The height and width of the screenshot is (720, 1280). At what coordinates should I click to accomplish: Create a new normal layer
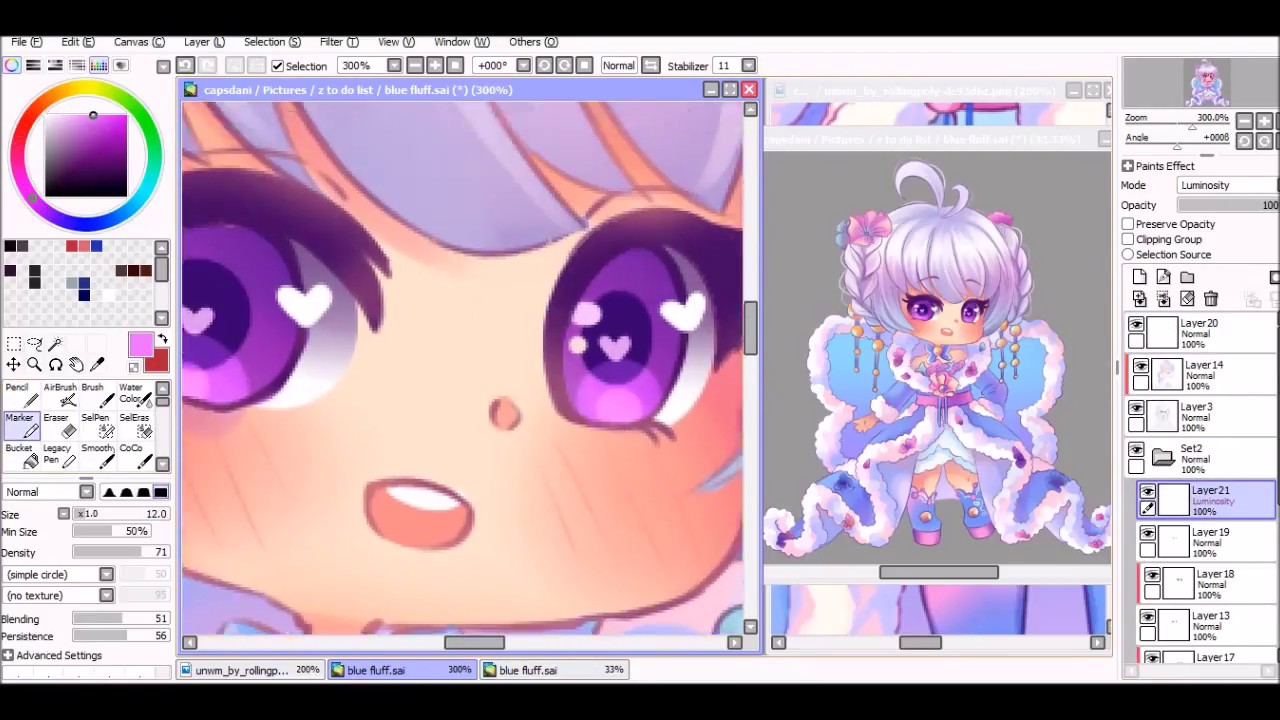1140,277
